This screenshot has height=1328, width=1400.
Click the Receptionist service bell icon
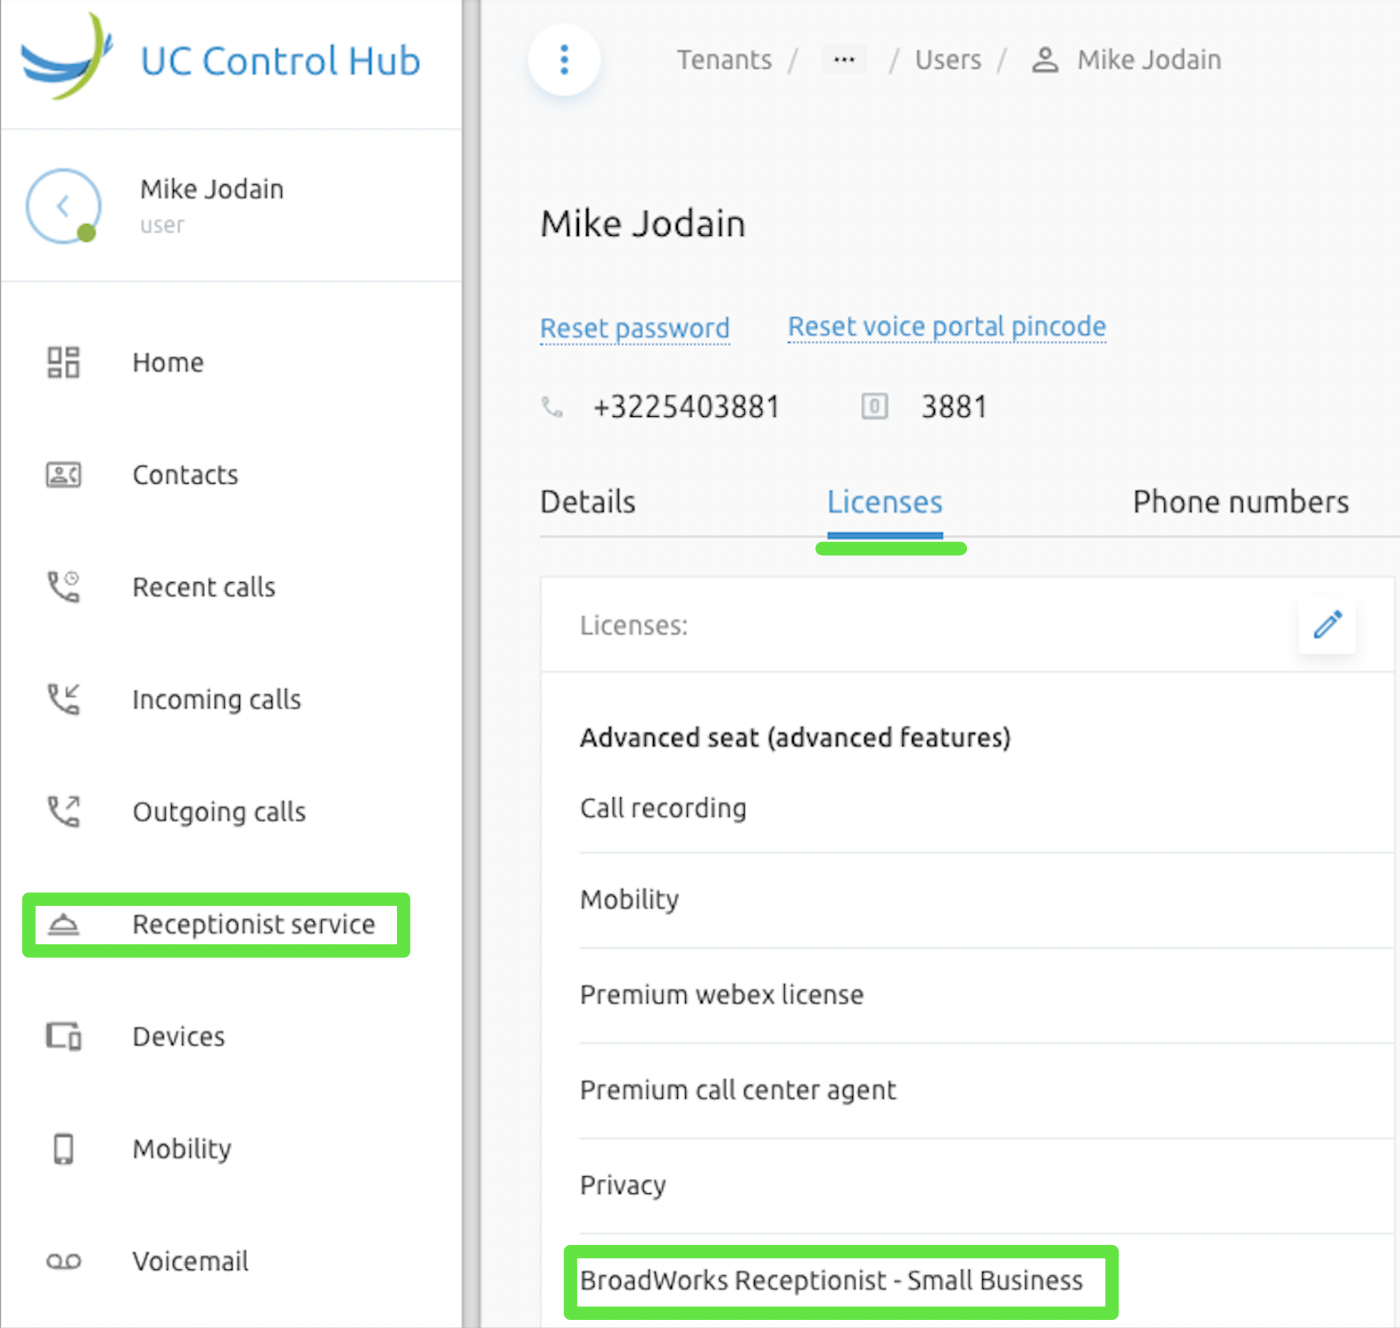pyautogui.click(x=63, y=924)
